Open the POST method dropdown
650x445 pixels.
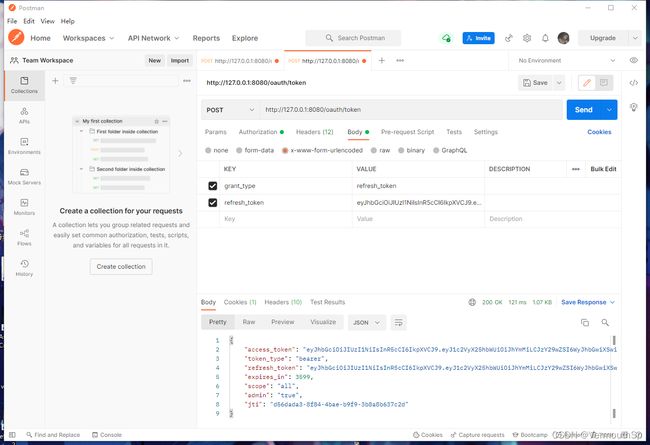[x=230, y=110]
